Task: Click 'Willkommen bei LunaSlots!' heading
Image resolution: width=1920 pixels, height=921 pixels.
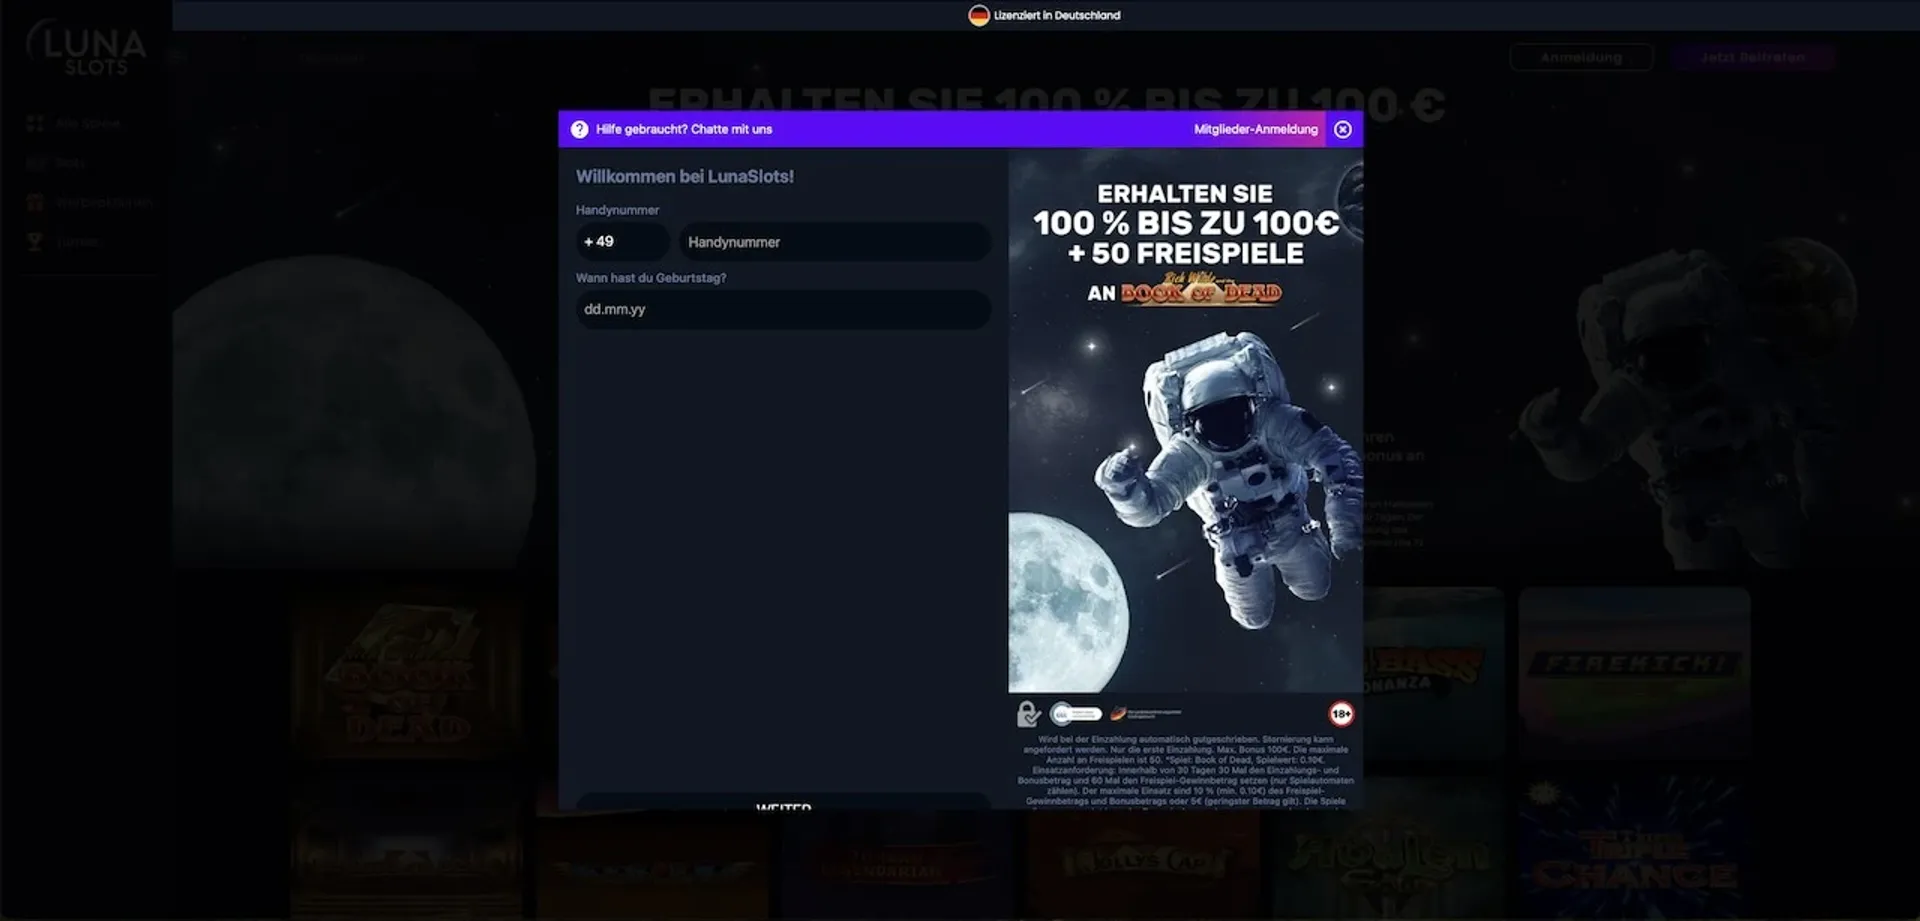Action: click(x=685, y=176)
